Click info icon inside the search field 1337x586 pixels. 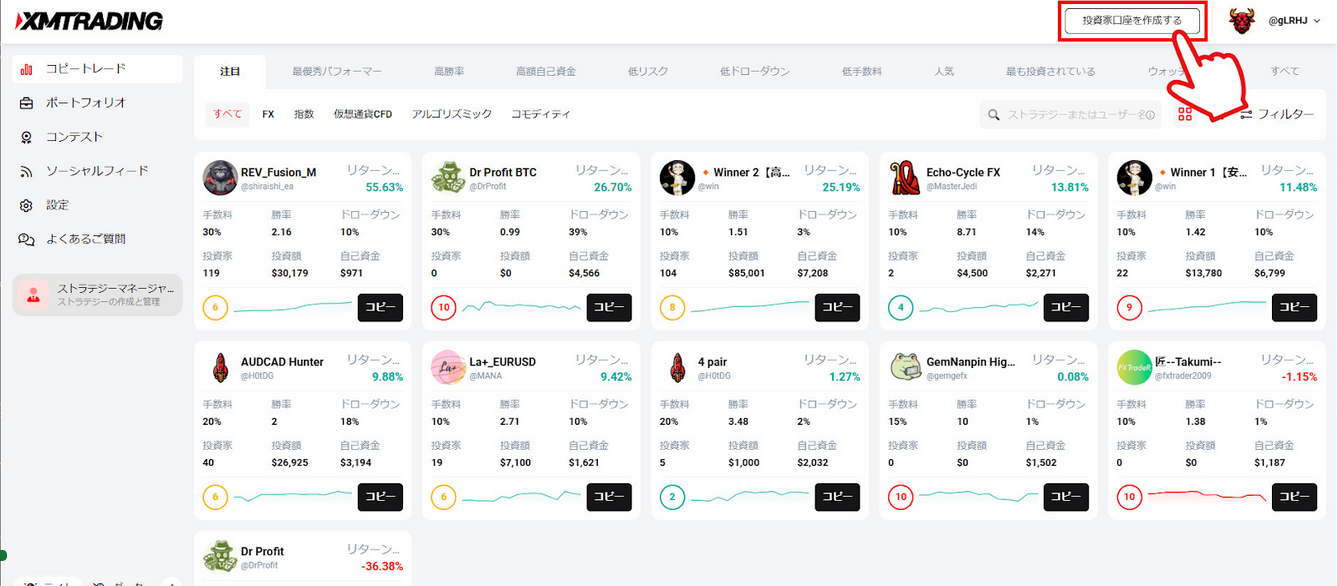(x=1150, y=115)
